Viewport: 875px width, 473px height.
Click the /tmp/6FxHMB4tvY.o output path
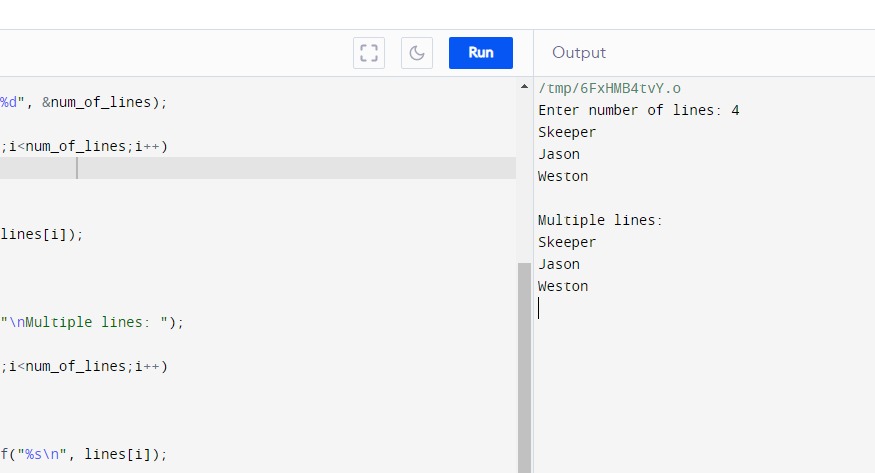coord(609,88)
